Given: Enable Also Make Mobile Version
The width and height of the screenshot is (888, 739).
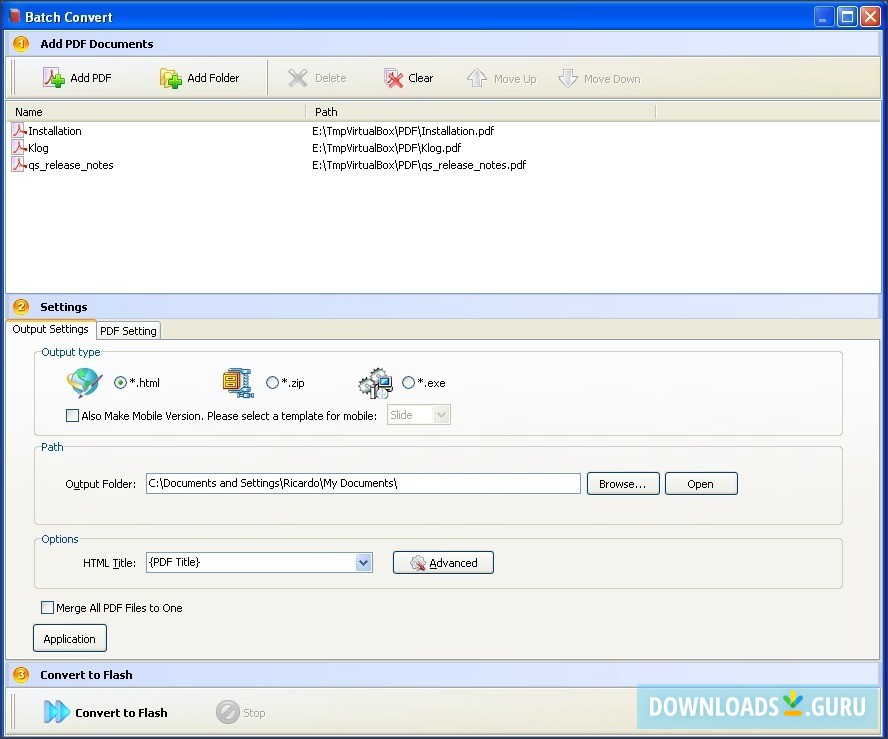Looking at the screenshot, I should click(x=72, y=415).
